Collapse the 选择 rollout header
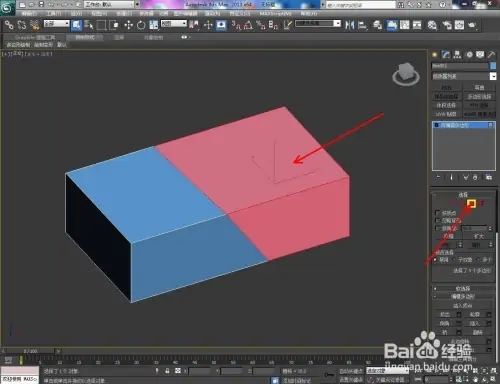 coord(463,194)
